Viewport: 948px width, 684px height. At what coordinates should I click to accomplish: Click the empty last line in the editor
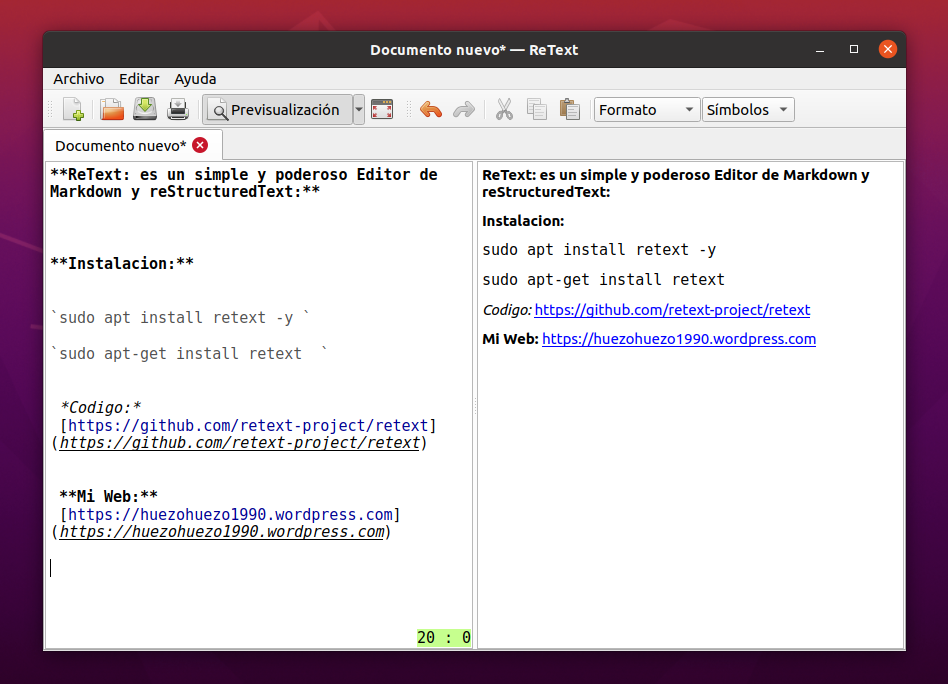[259, 568]
